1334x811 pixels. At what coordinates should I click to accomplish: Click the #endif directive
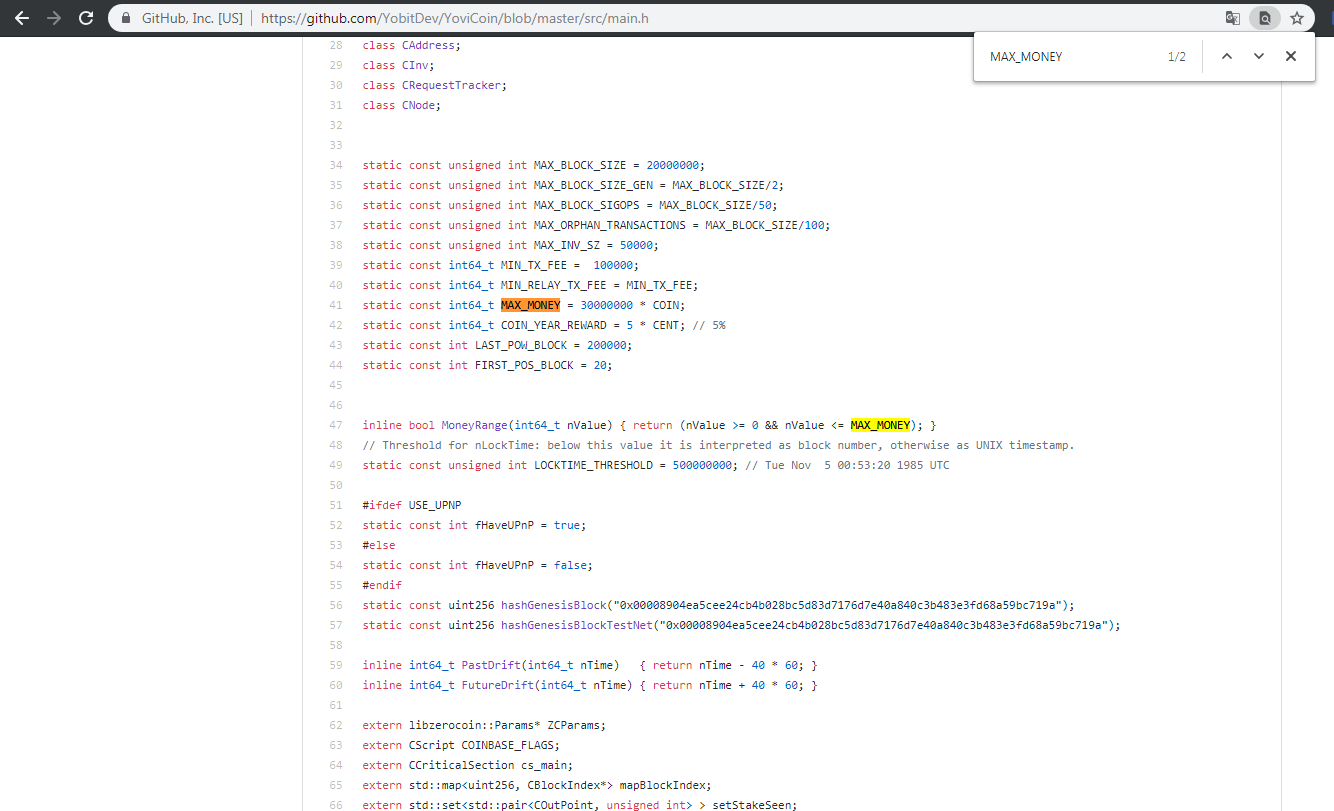click(382, 585)
